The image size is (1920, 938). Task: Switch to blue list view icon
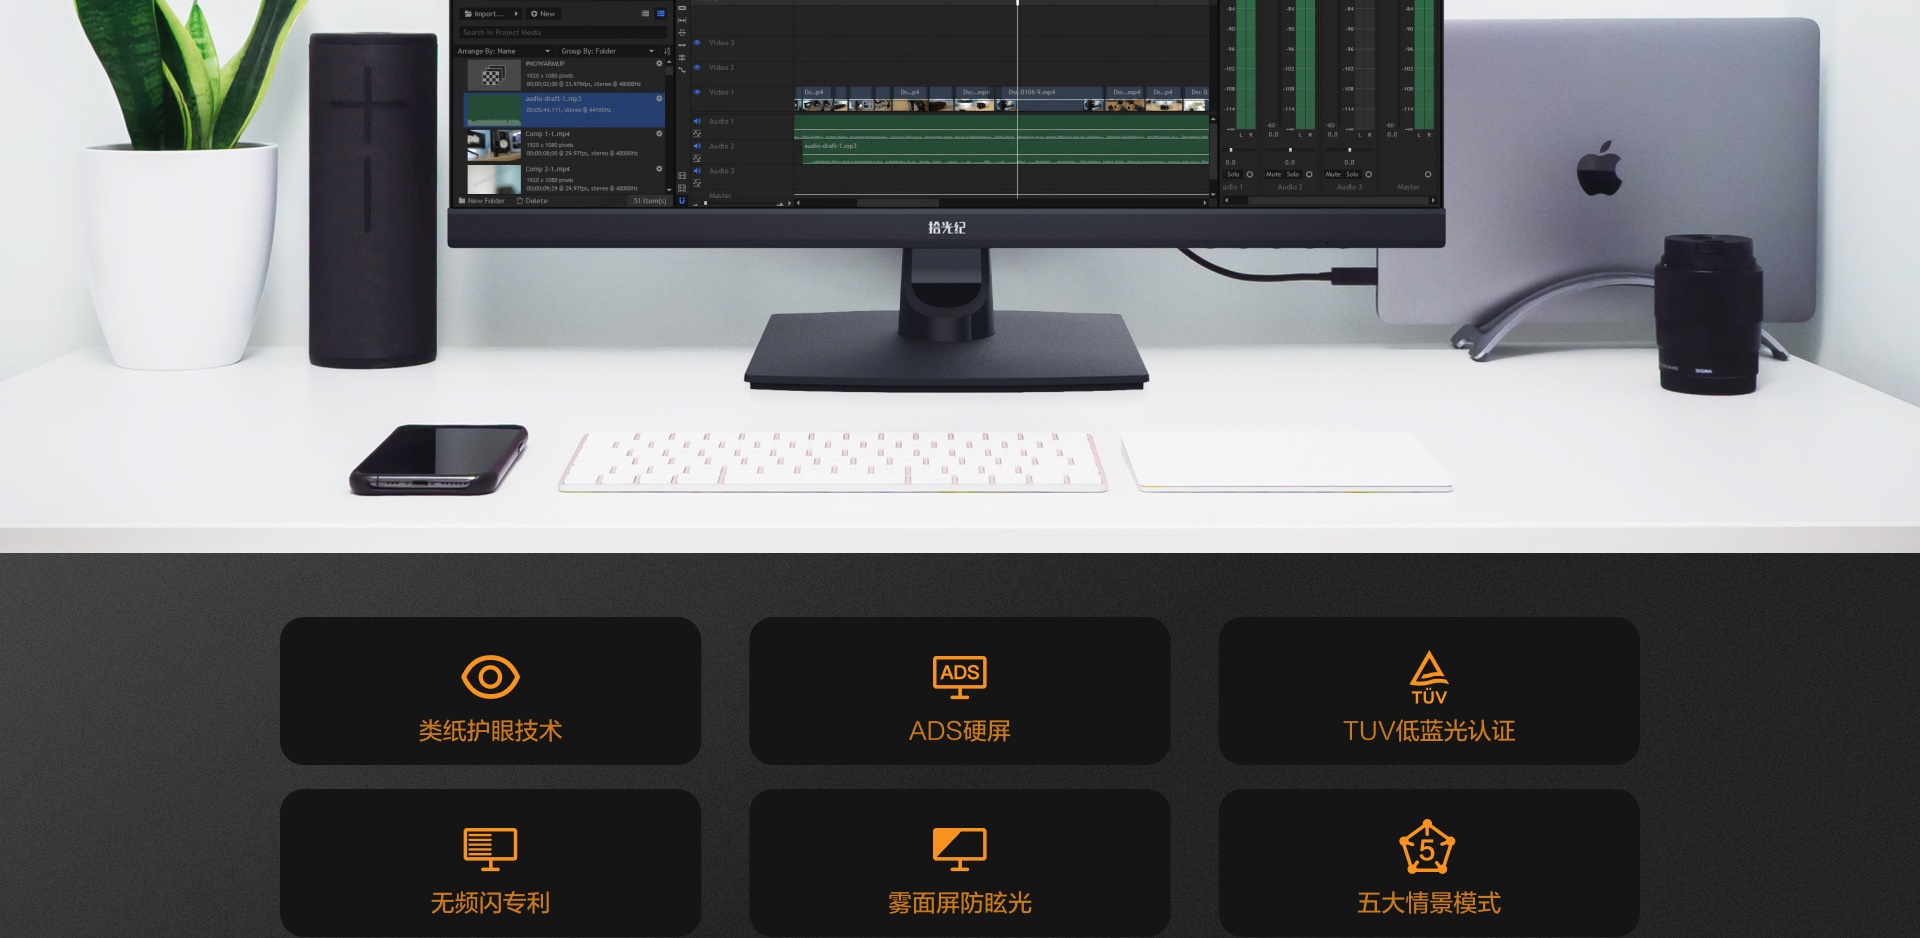pos(660,14)
